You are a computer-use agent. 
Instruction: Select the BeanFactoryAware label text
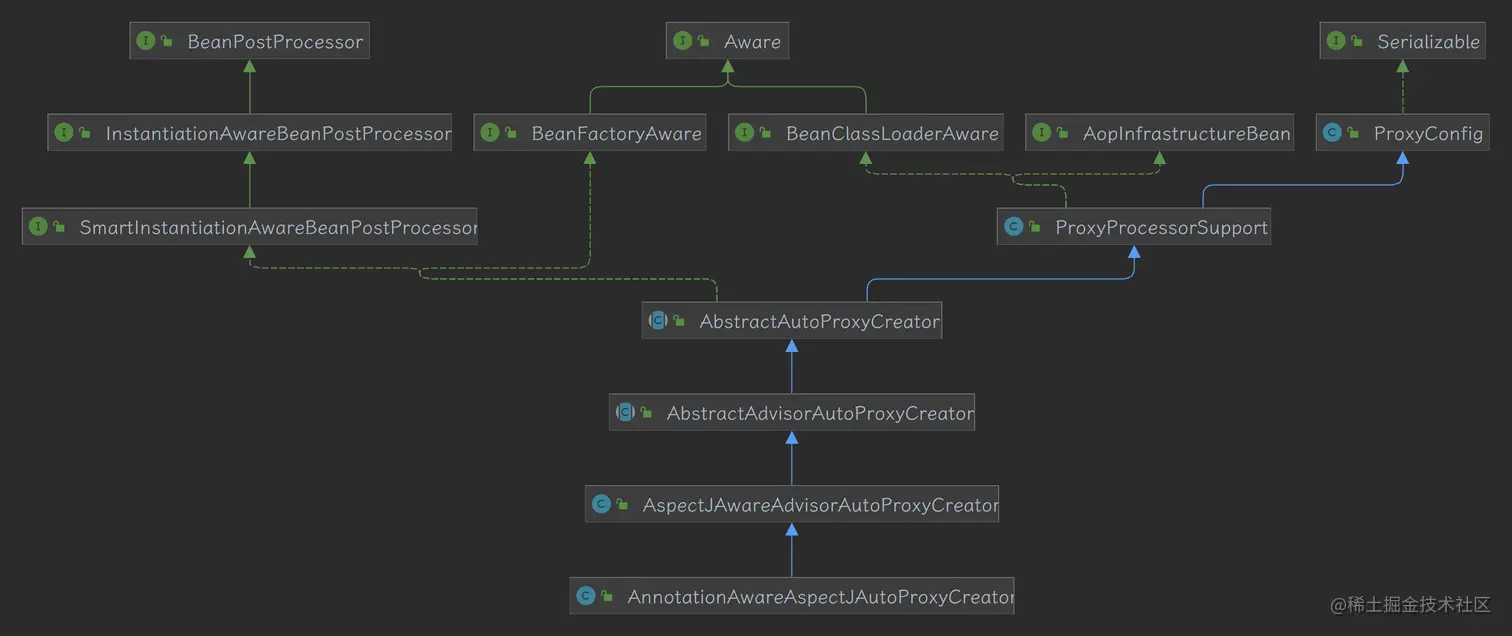point(616,134)
